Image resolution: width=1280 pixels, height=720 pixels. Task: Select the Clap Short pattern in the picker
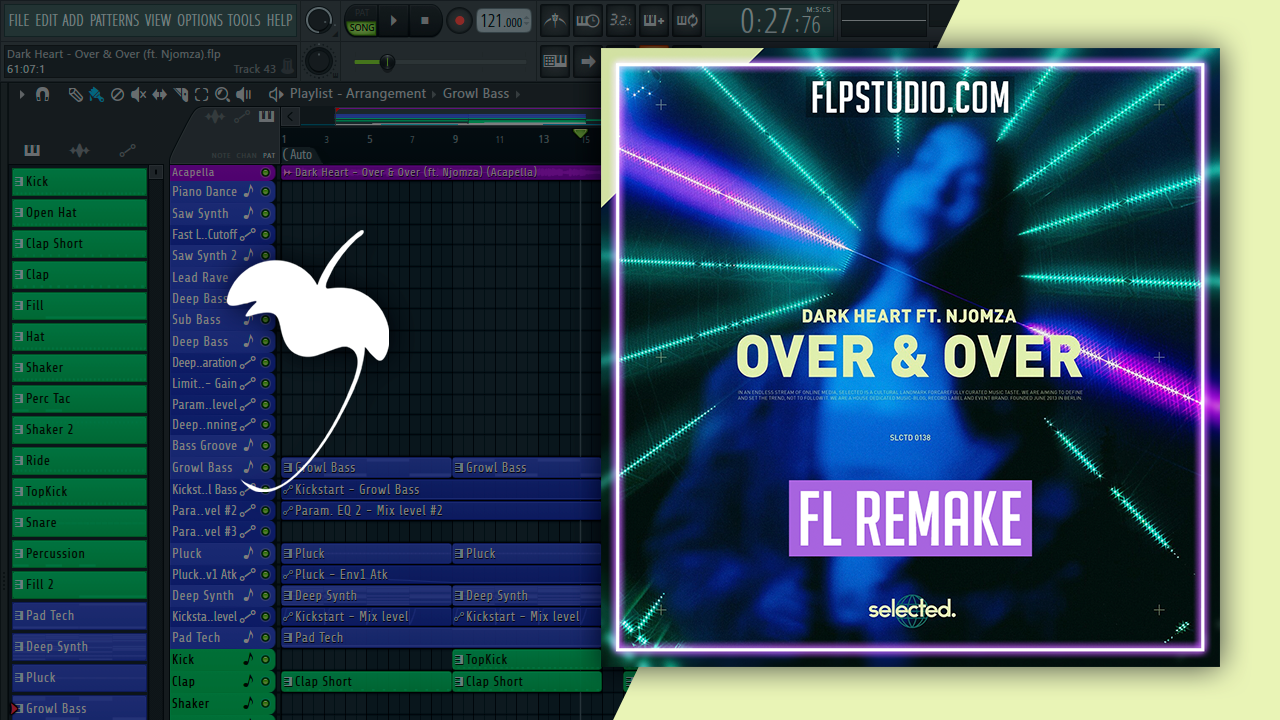click(x=79, y=244)
